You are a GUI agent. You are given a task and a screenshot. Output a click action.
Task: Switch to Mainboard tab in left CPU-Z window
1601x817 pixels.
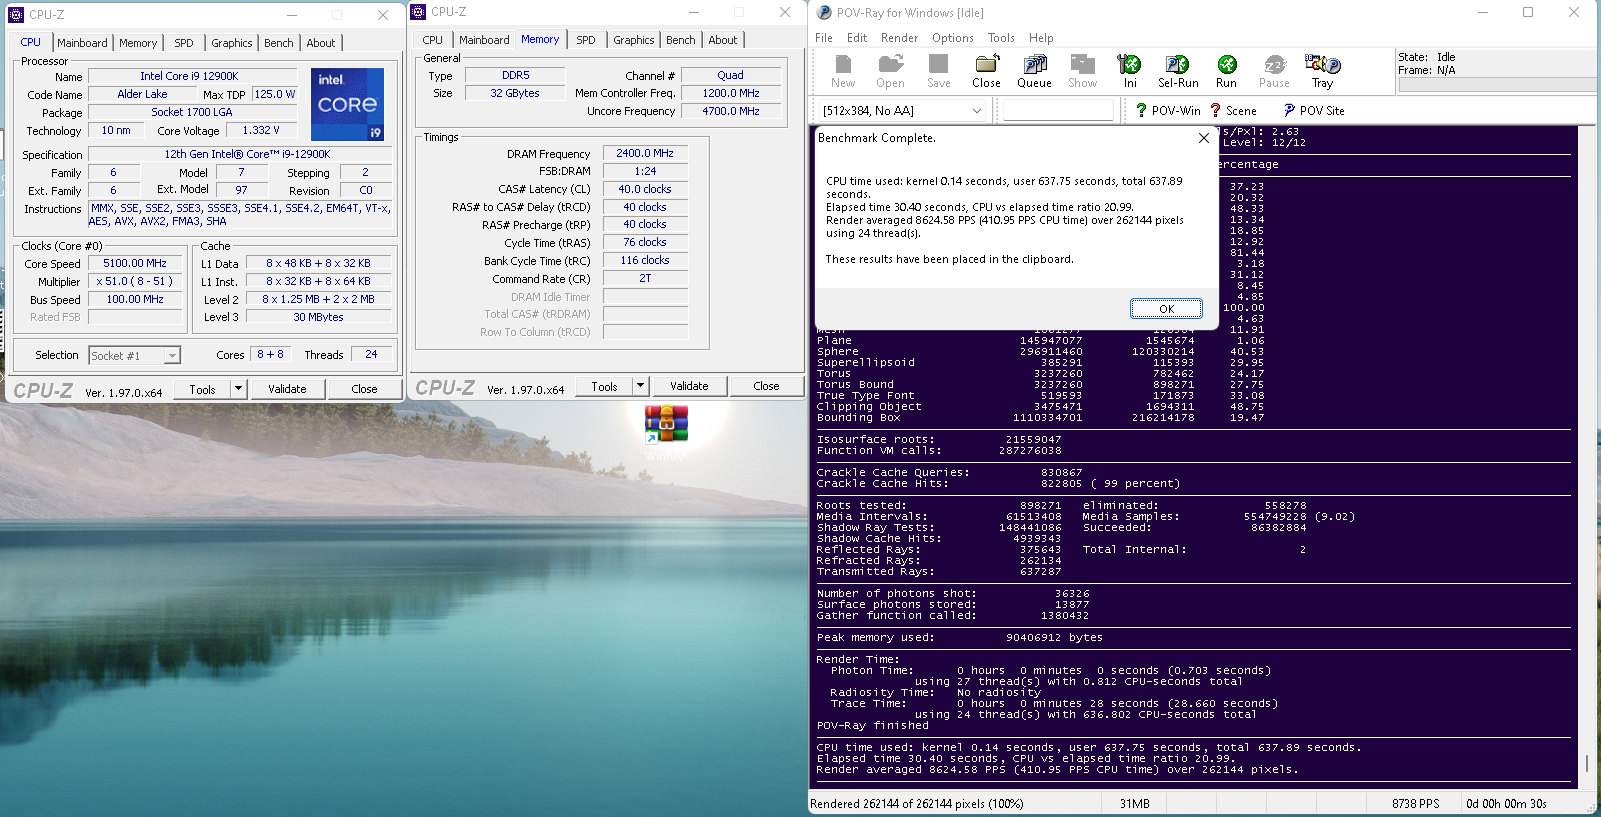pyautogui.click(x=82, y=43)
